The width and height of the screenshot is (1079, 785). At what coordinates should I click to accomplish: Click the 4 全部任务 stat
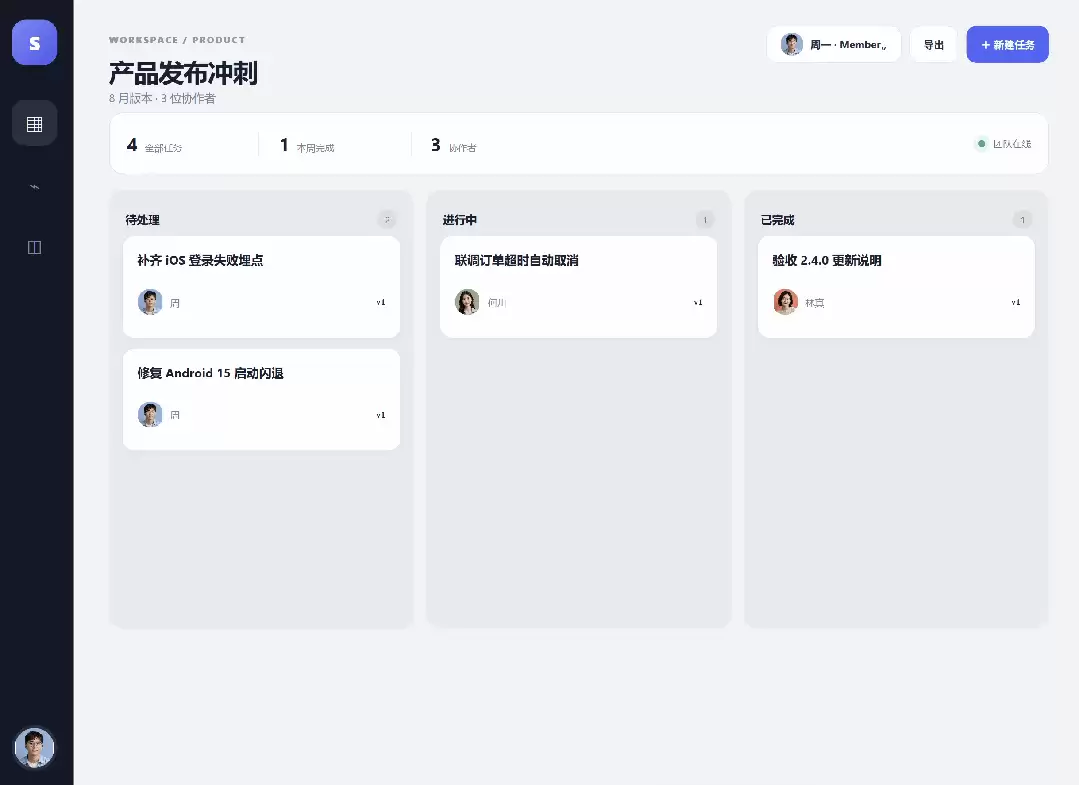[154, 145]
